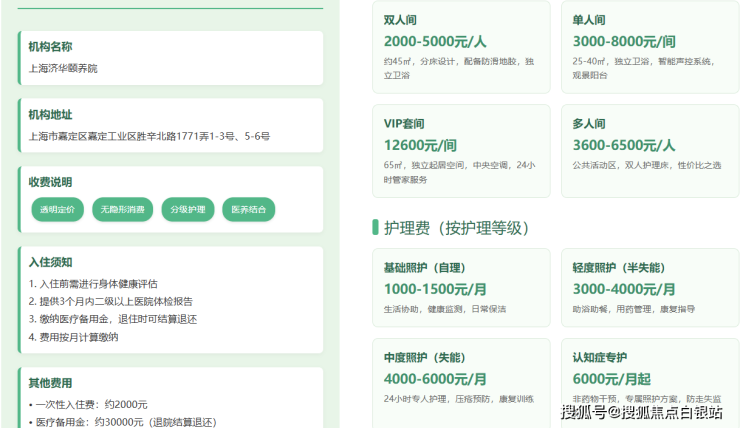Open the 单人间 room card title

click(589, 20)
